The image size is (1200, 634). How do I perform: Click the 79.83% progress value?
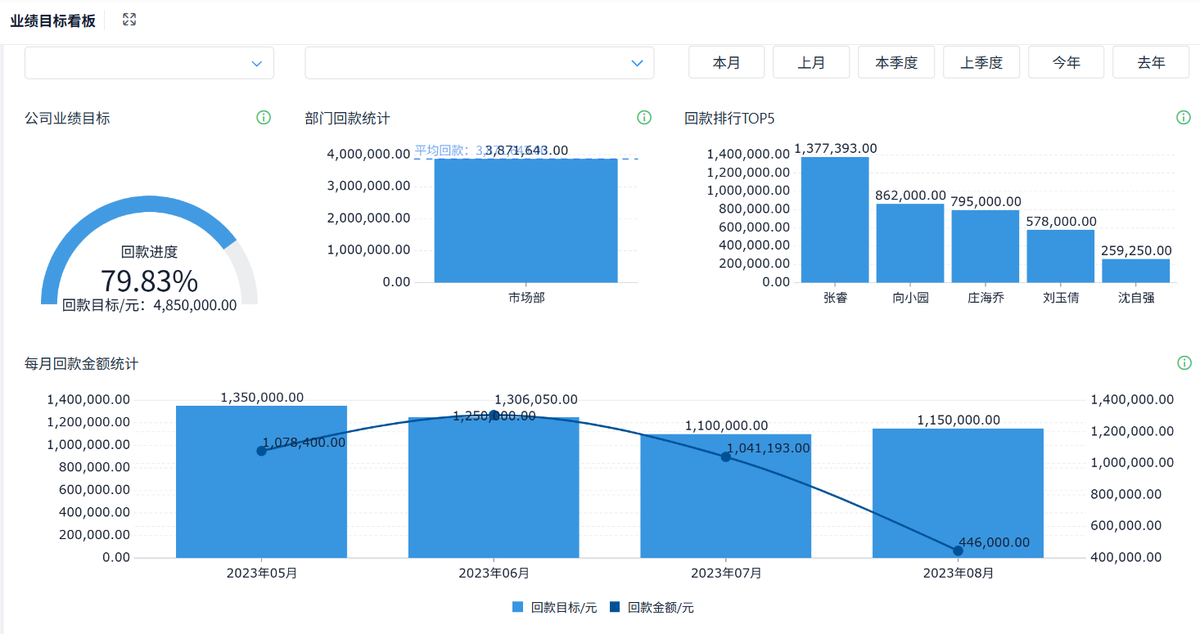click(149, 282)
